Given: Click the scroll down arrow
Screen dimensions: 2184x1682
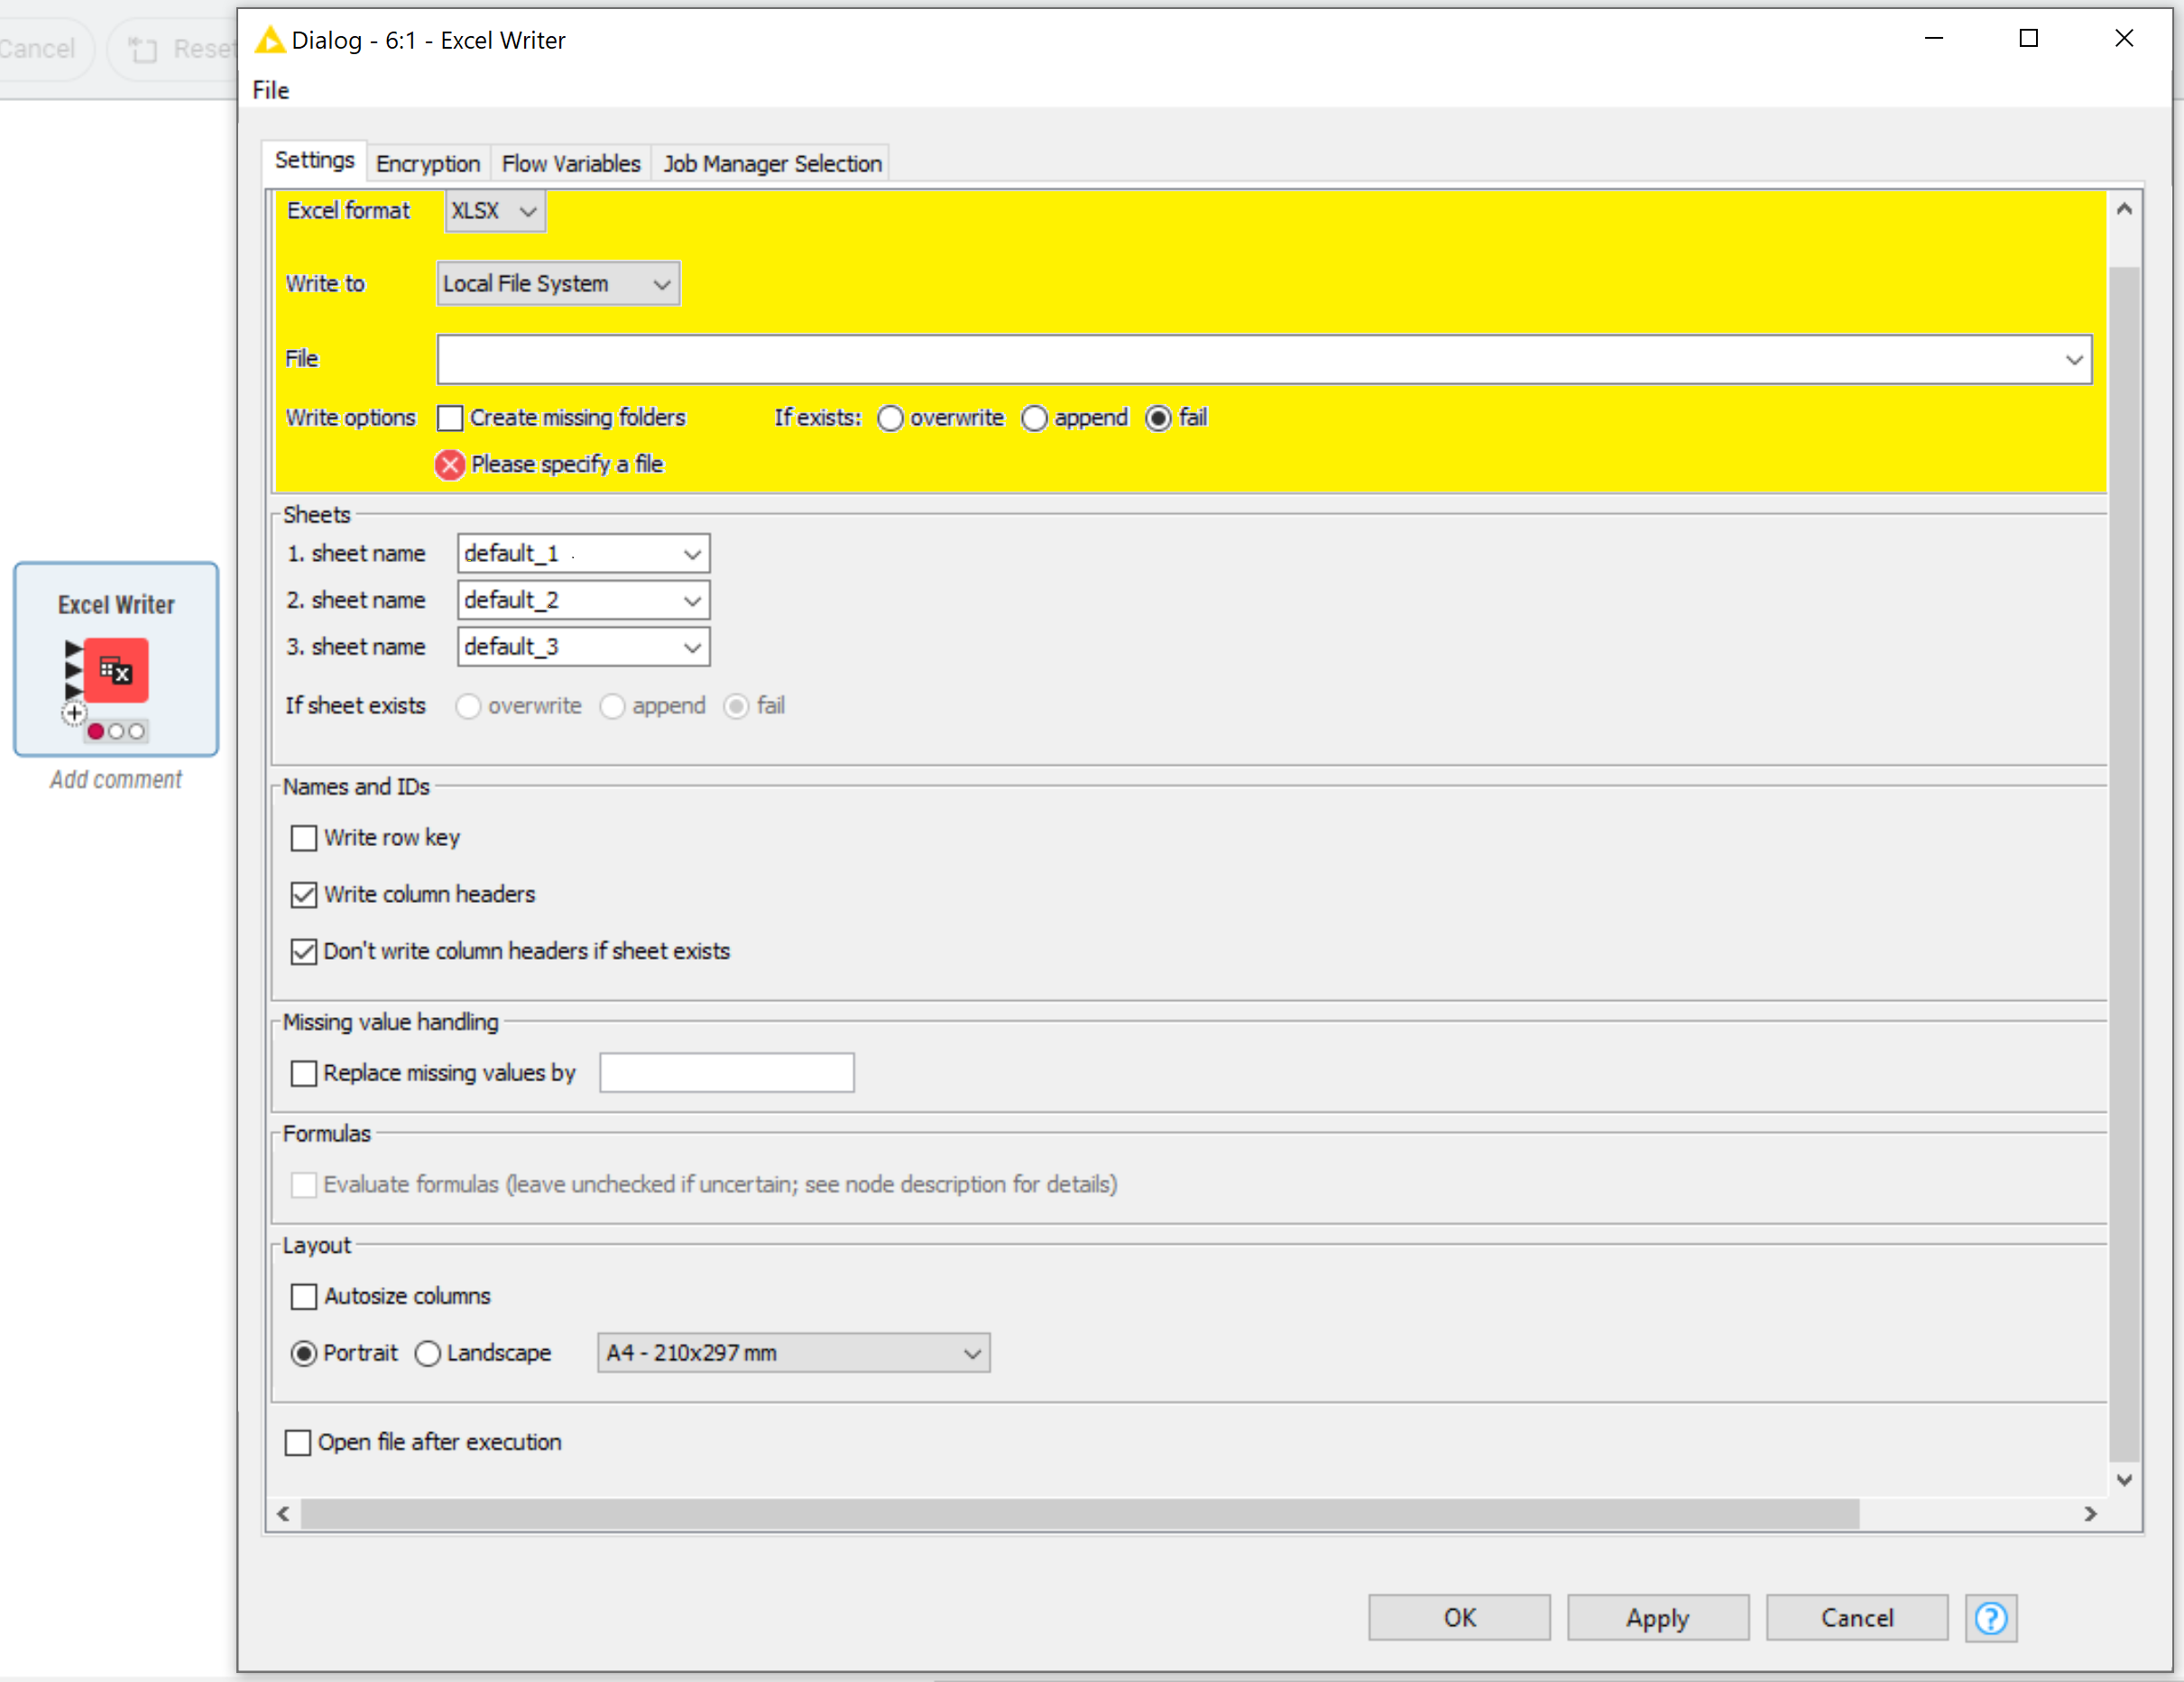Looking at the screenshot, I should pos(2124,1480).
